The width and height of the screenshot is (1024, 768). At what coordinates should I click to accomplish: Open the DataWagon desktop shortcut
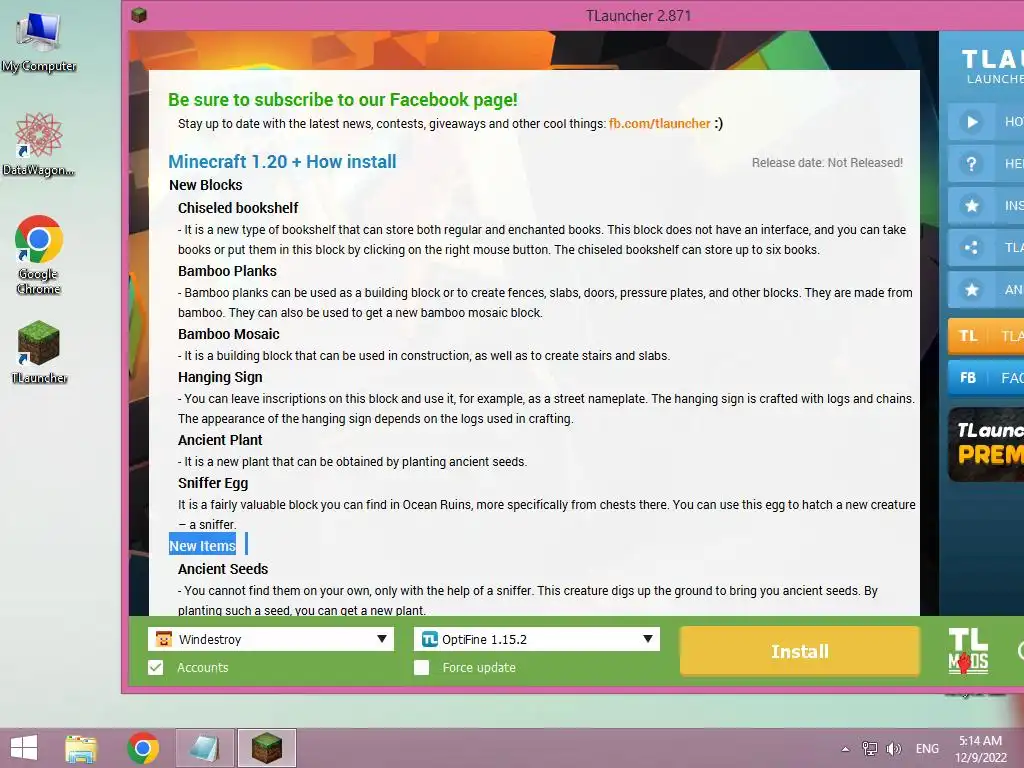[x=39, y=144]
